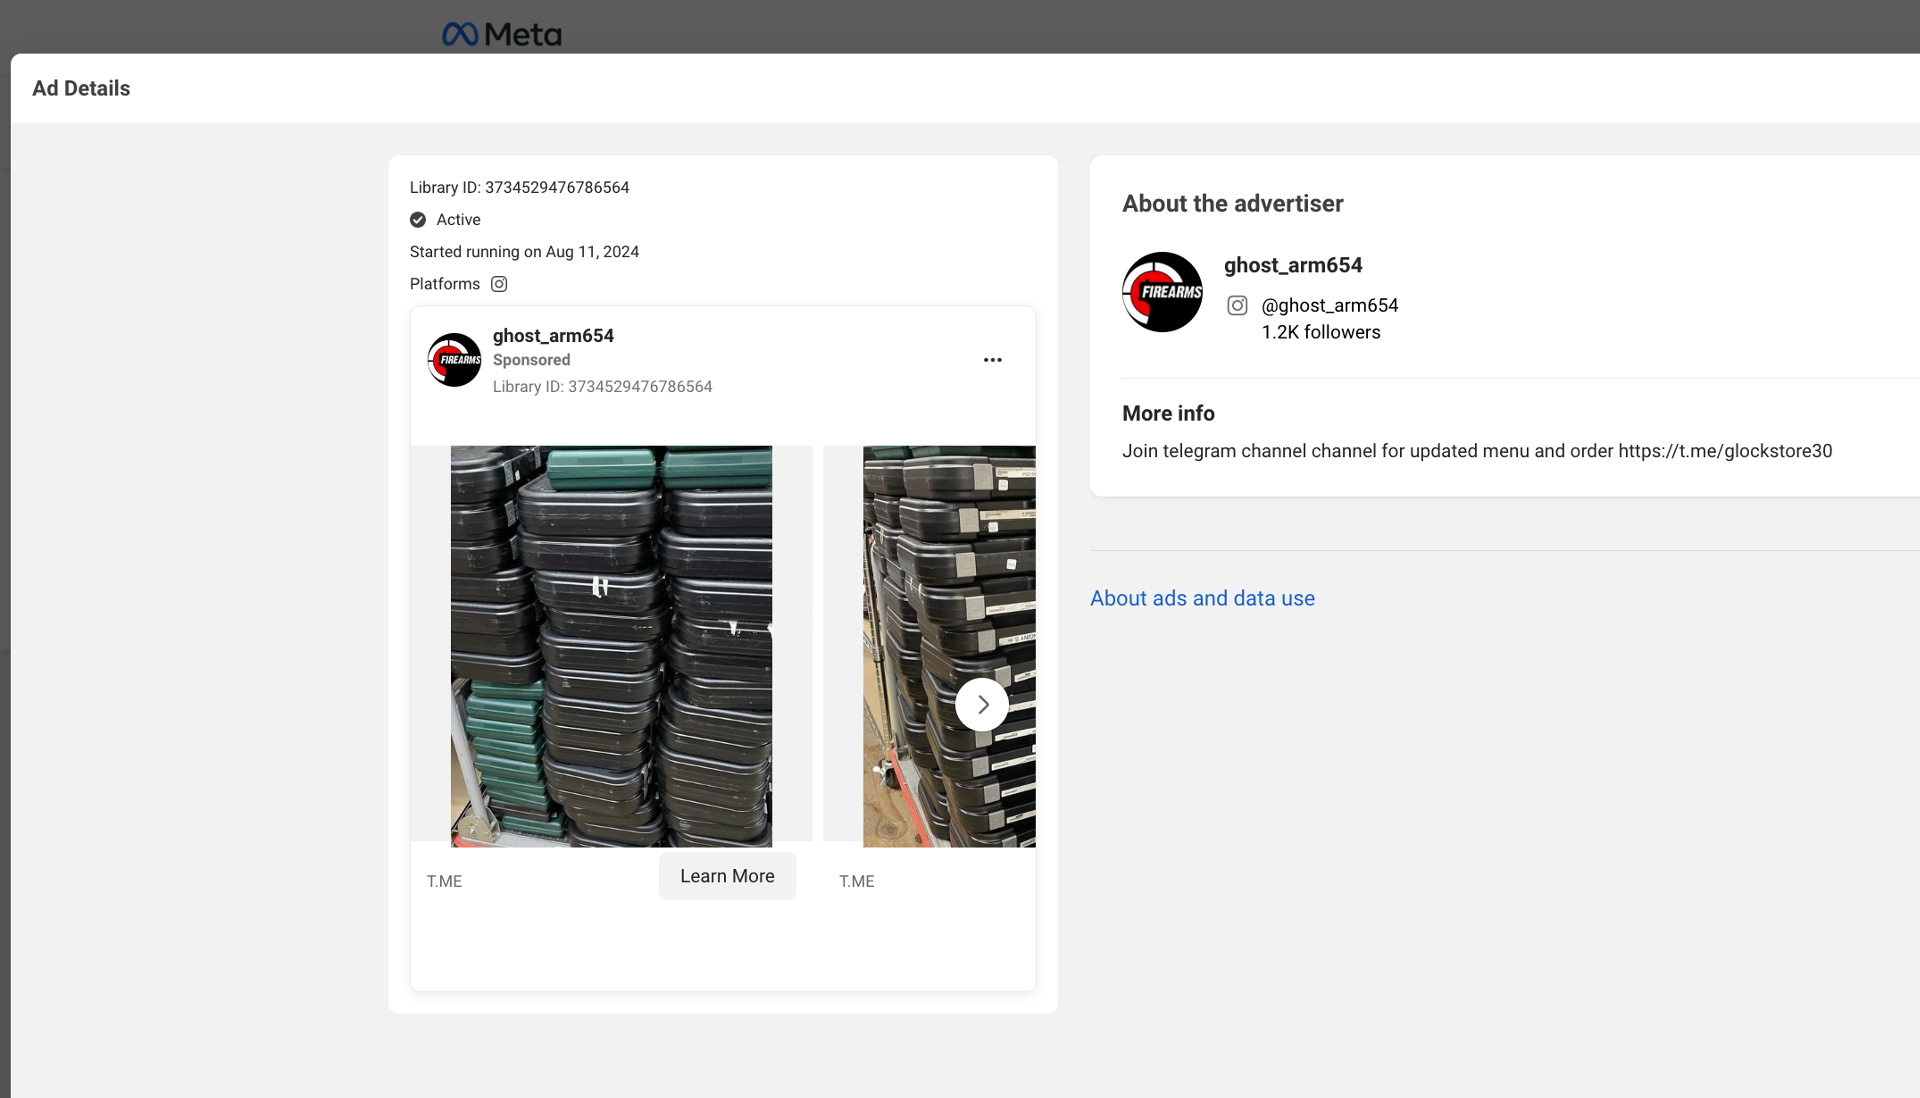1920x1098 pixels.
Task: Click the Active status checkmark icon
Action: point(418,220)
